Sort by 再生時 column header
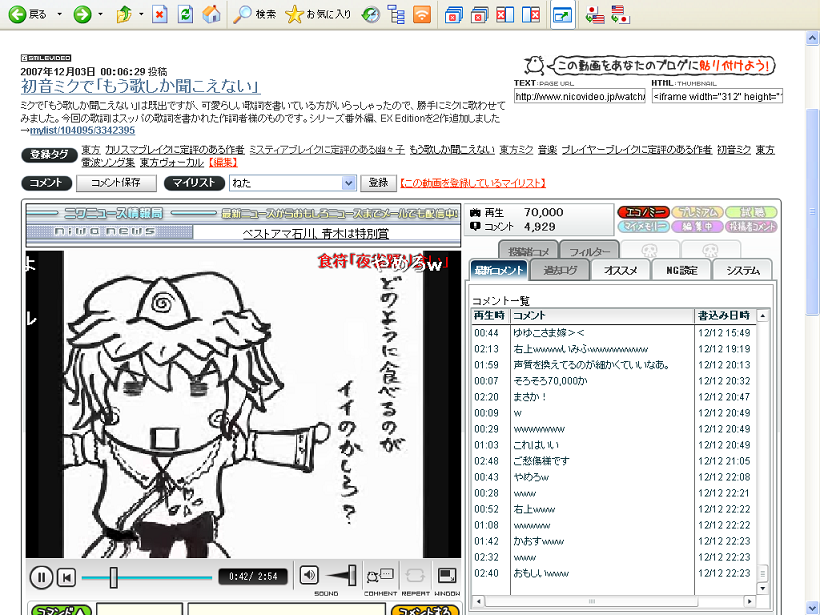This screenshot has height=615, width=820. point(490,315)
